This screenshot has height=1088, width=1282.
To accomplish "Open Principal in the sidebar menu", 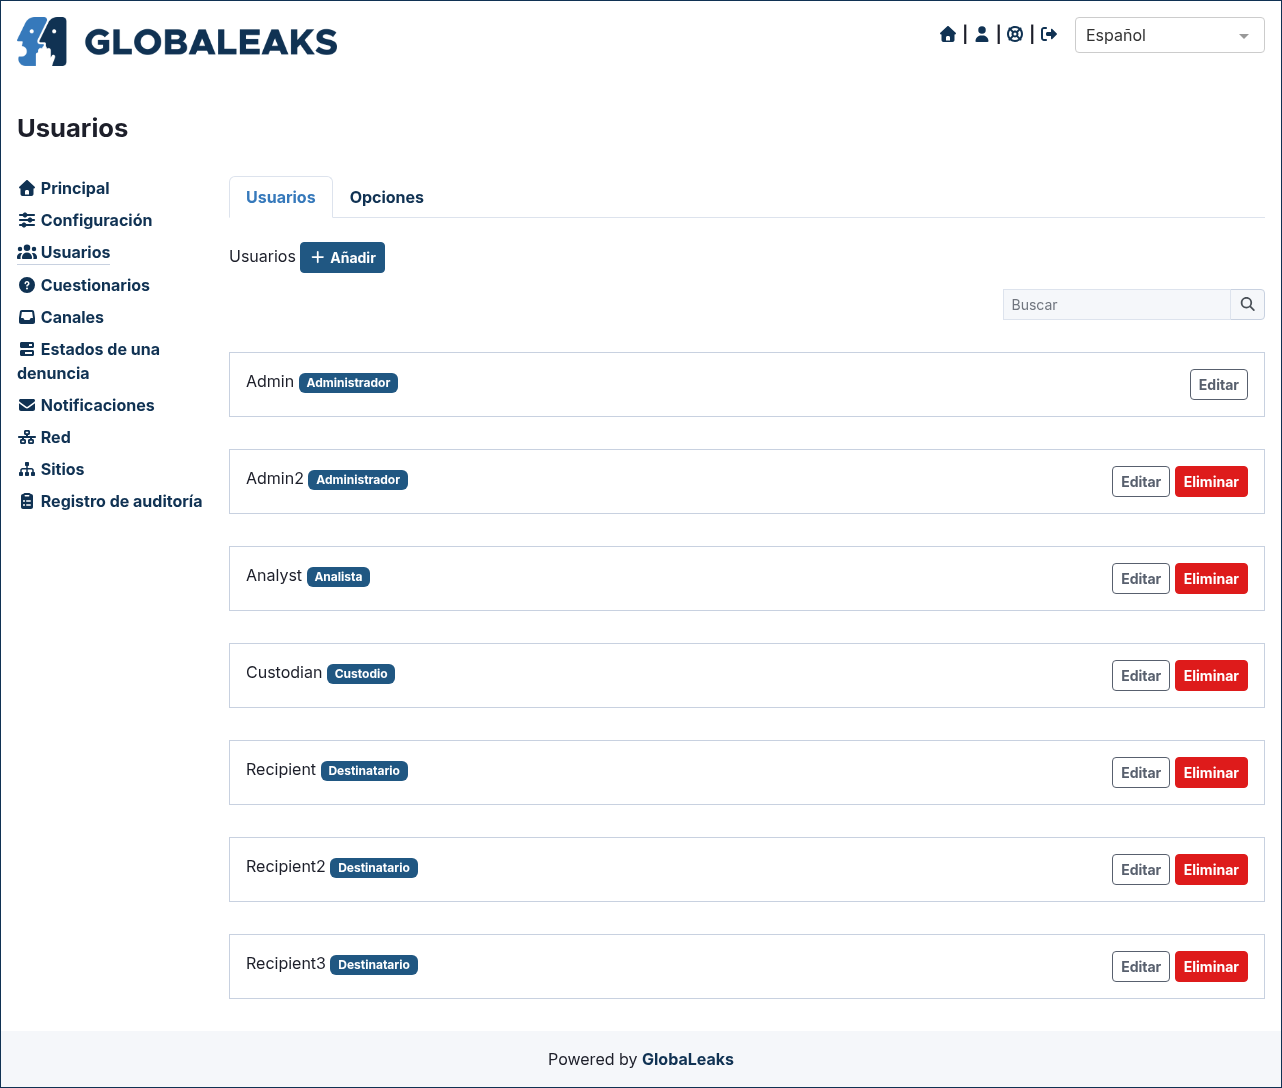I will (64, 188).
